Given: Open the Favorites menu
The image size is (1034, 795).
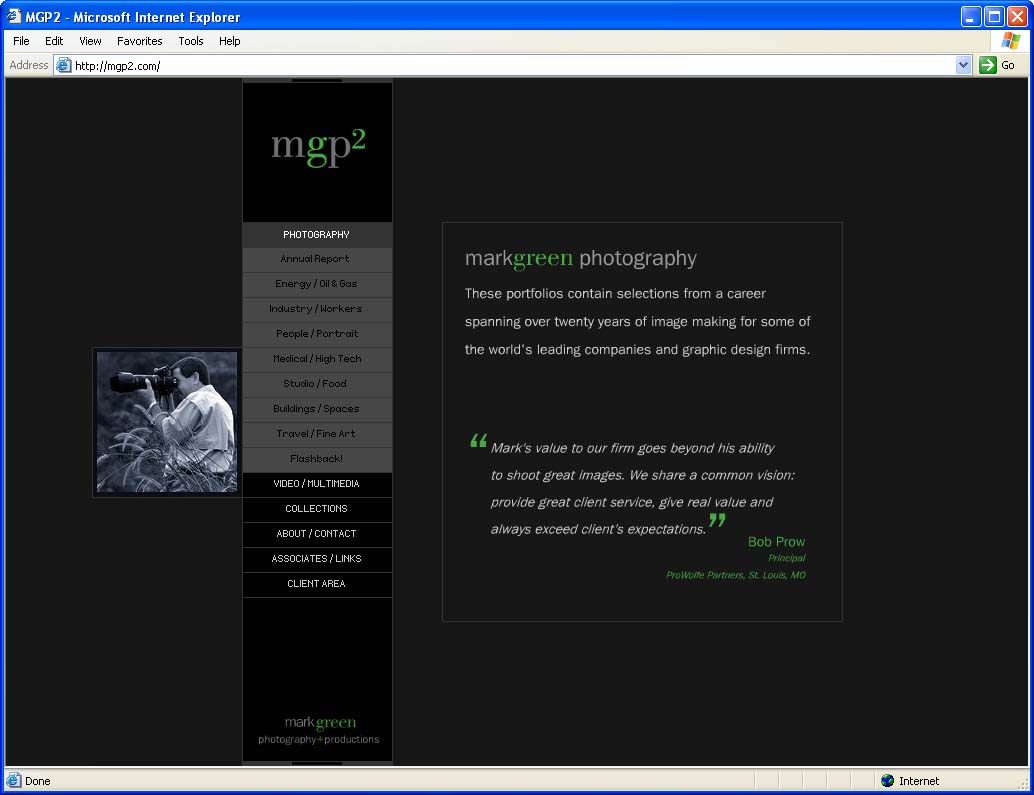Looking at the screenshot, I should 139,41.
